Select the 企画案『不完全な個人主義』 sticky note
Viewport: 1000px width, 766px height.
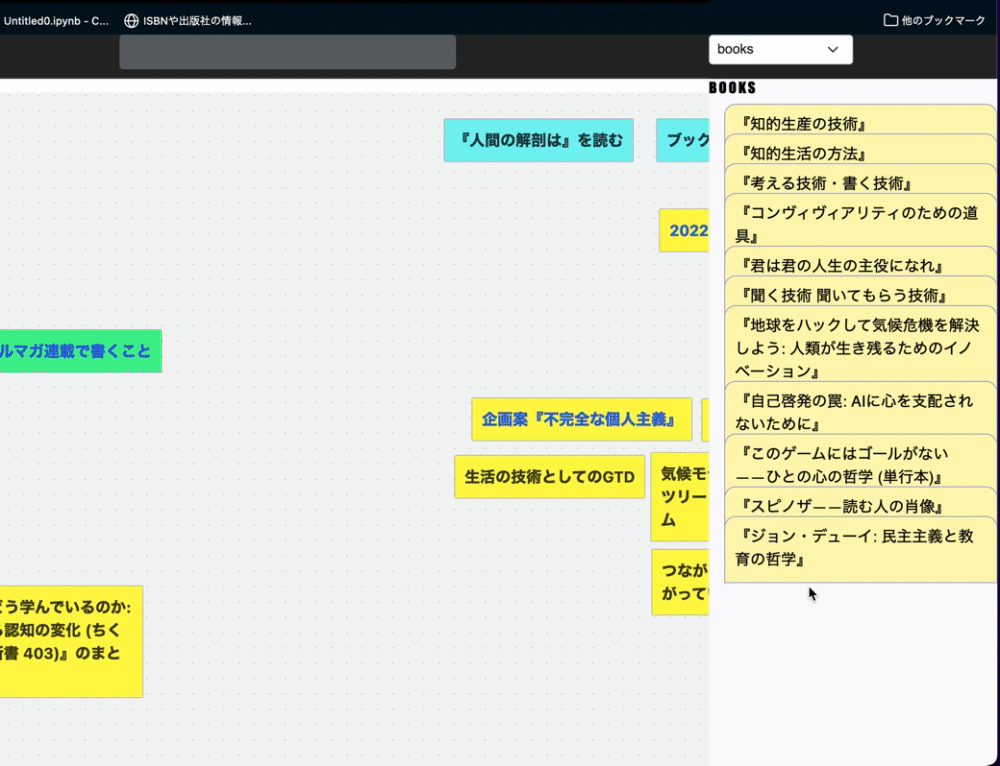click(581, 419)
